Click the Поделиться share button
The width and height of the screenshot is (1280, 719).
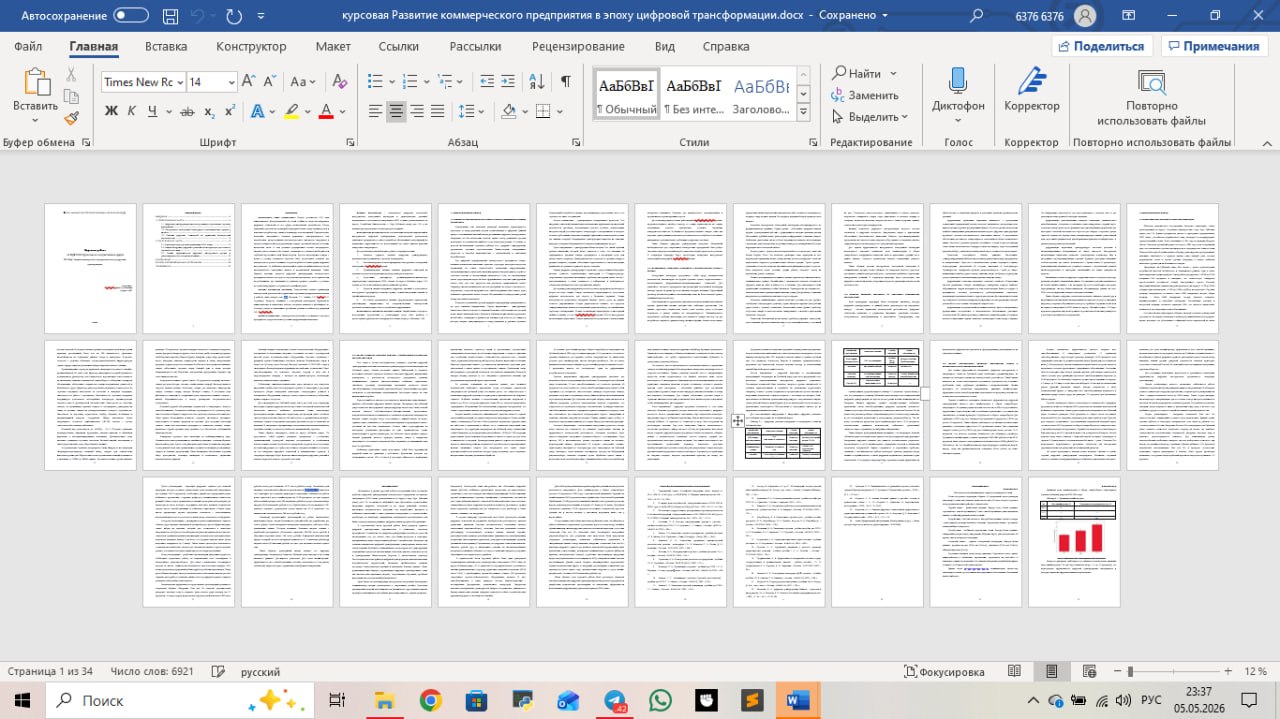[1101, 46]
